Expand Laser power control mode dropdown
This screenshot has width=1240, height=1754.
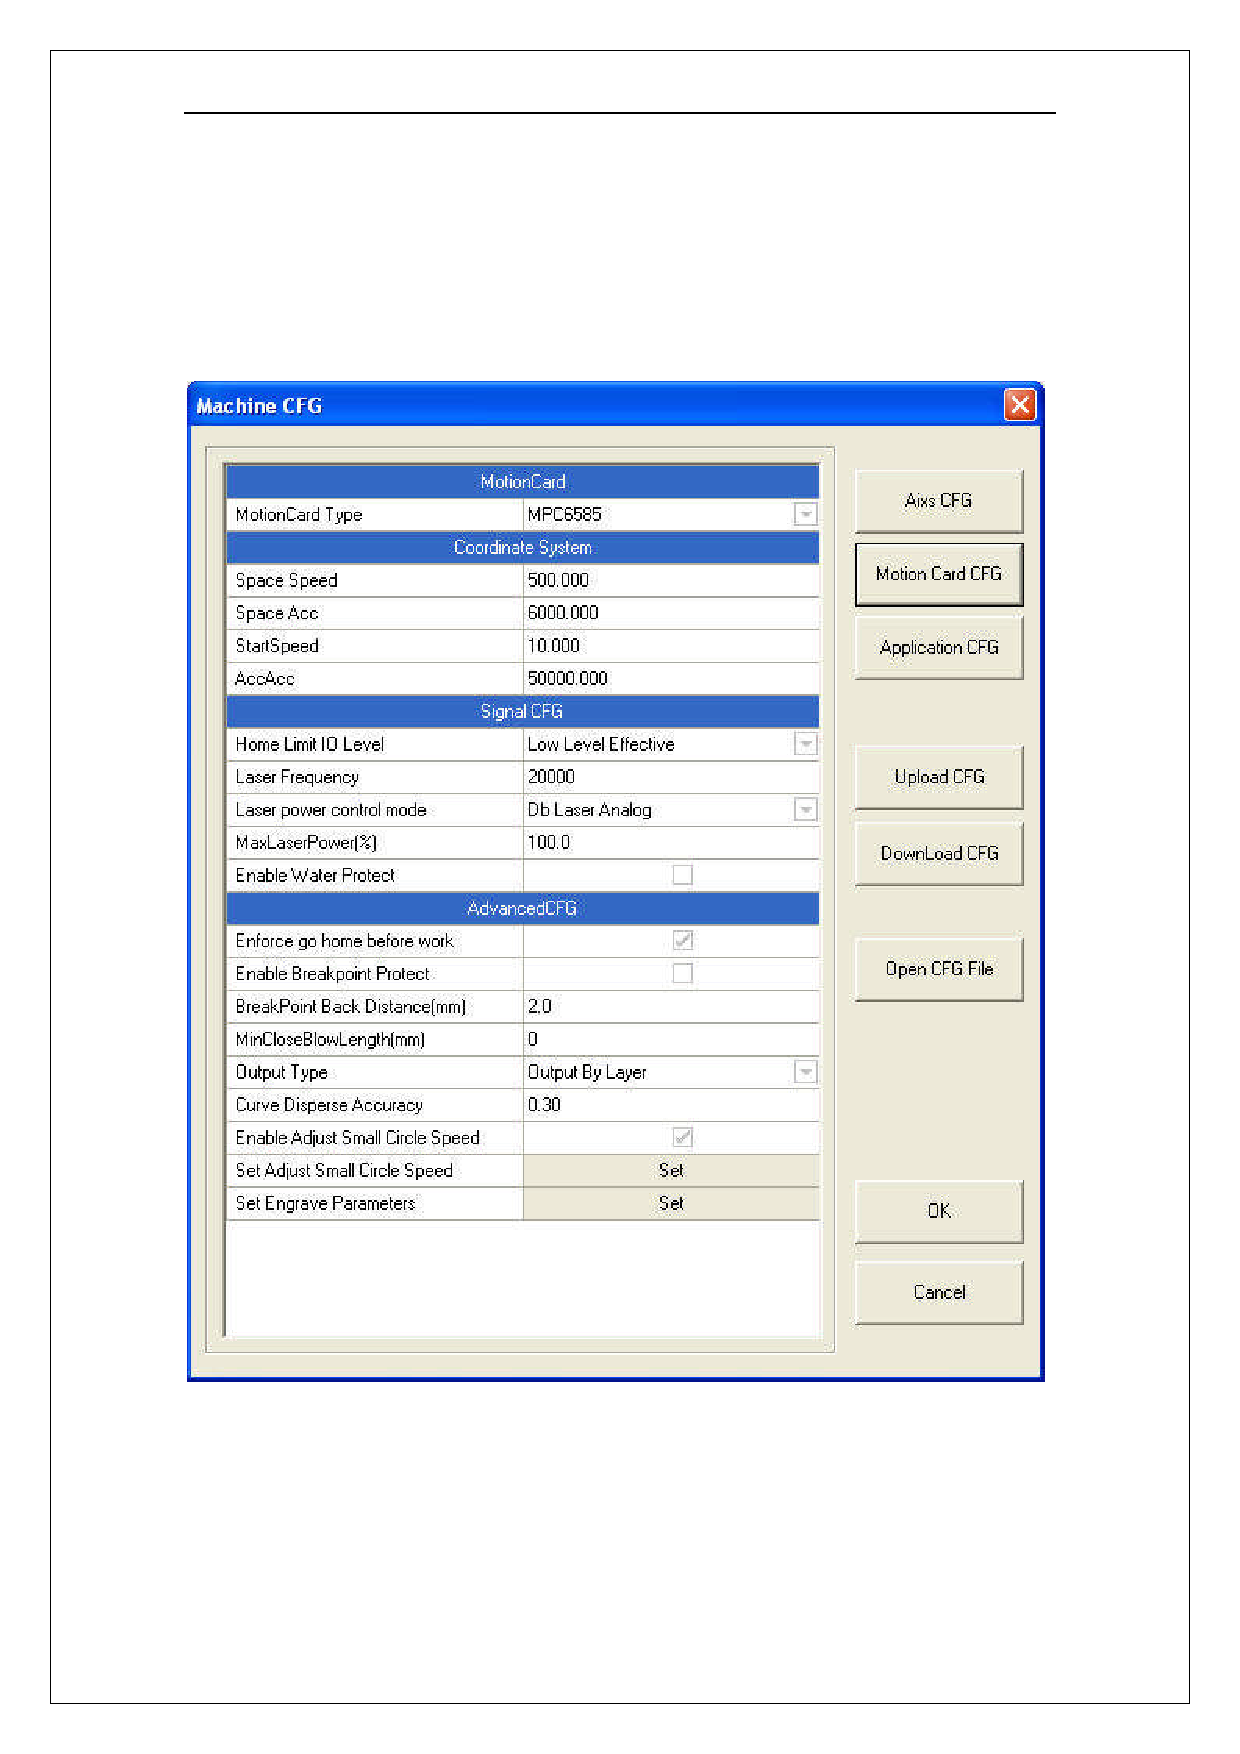click(805, 810)
